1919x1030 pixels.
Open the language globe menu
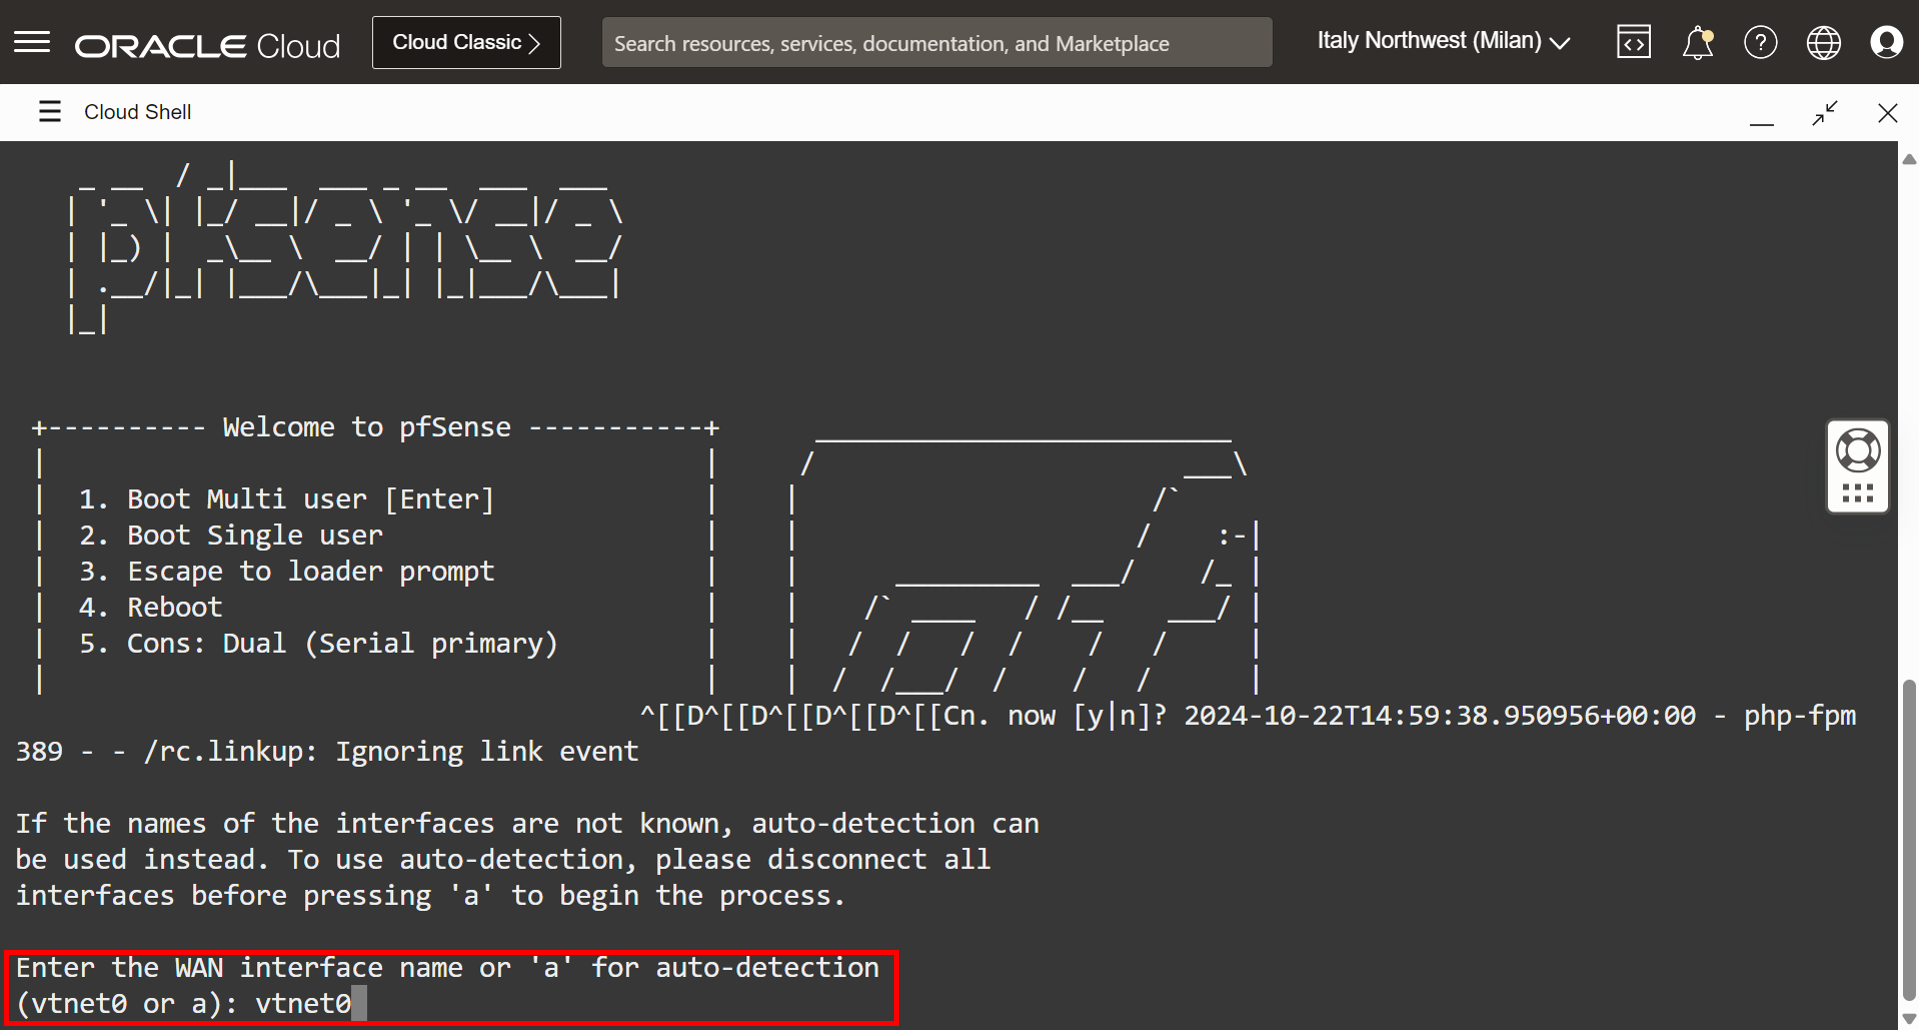[x=1823, y=43]
